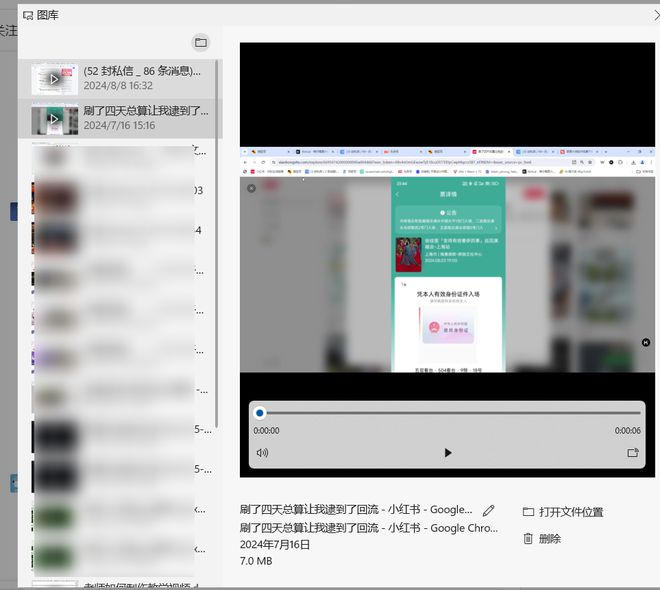The height and width of the screenshot is (590, 660).
Task: Click the '2024/7/16 15:16' date text
Action: pos(119,125)
